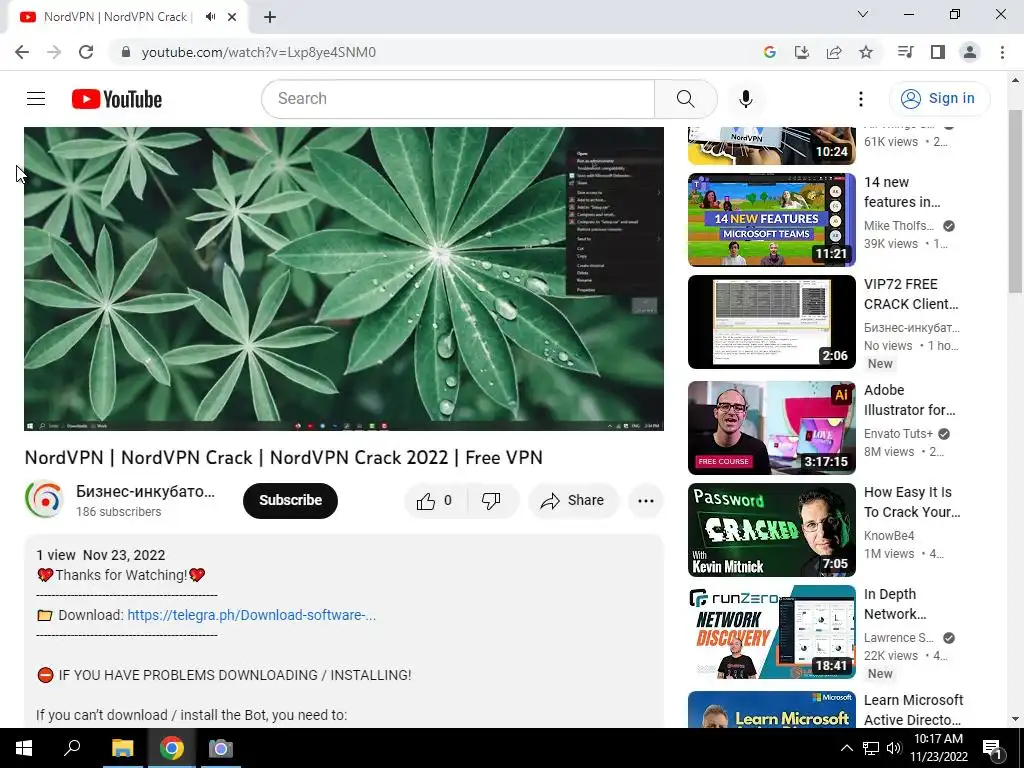Open File Explorer from taskbar
Viewport: 1024px width, 768px height.
coord(122,748)
